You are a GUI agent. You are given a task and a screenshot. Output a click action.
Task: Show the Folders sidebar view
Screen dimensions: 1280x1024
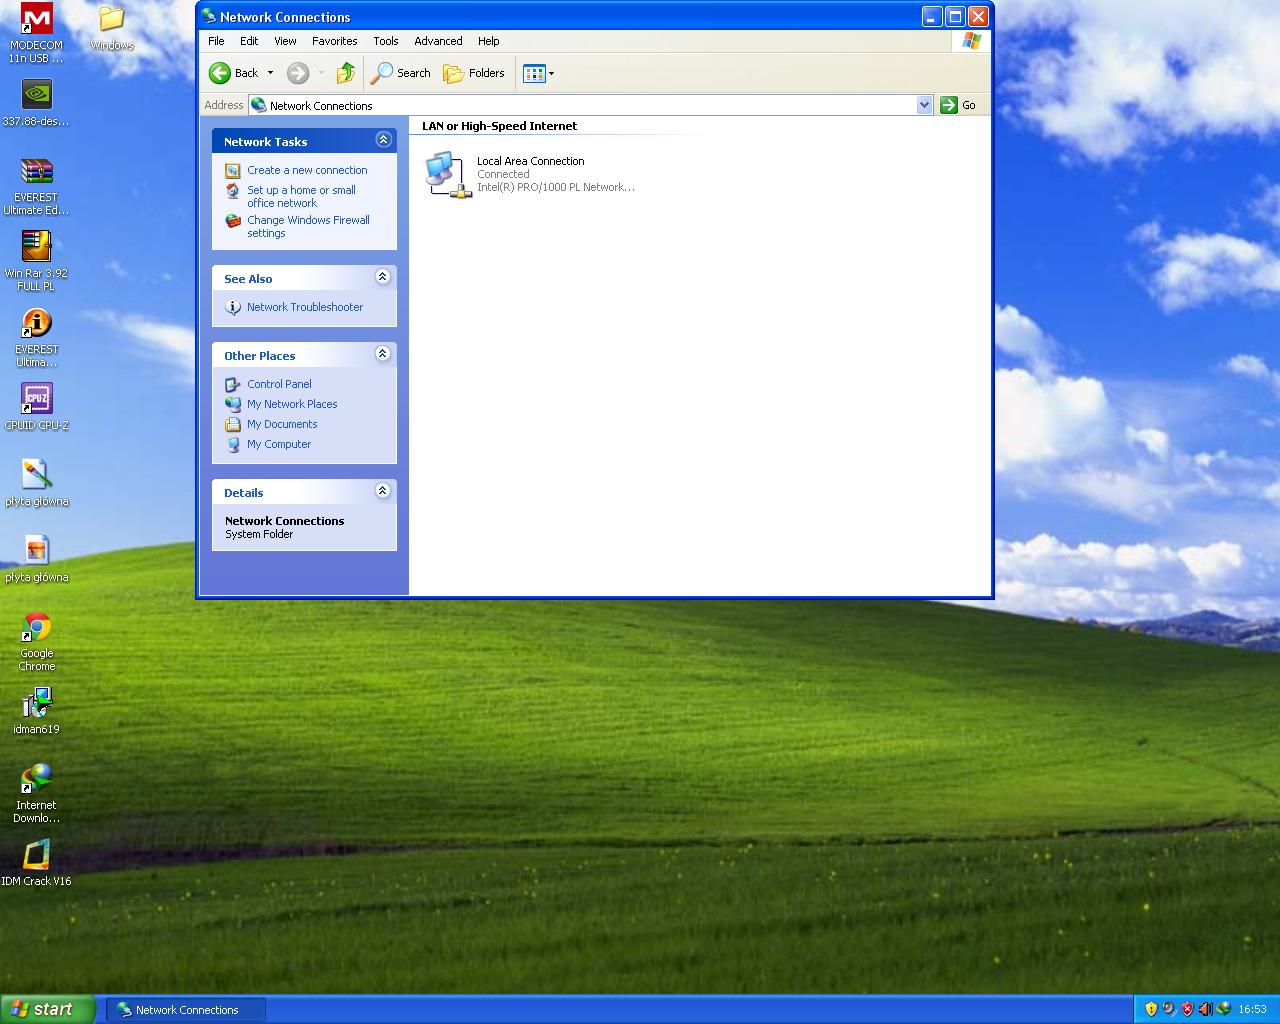tap(473, 73)
